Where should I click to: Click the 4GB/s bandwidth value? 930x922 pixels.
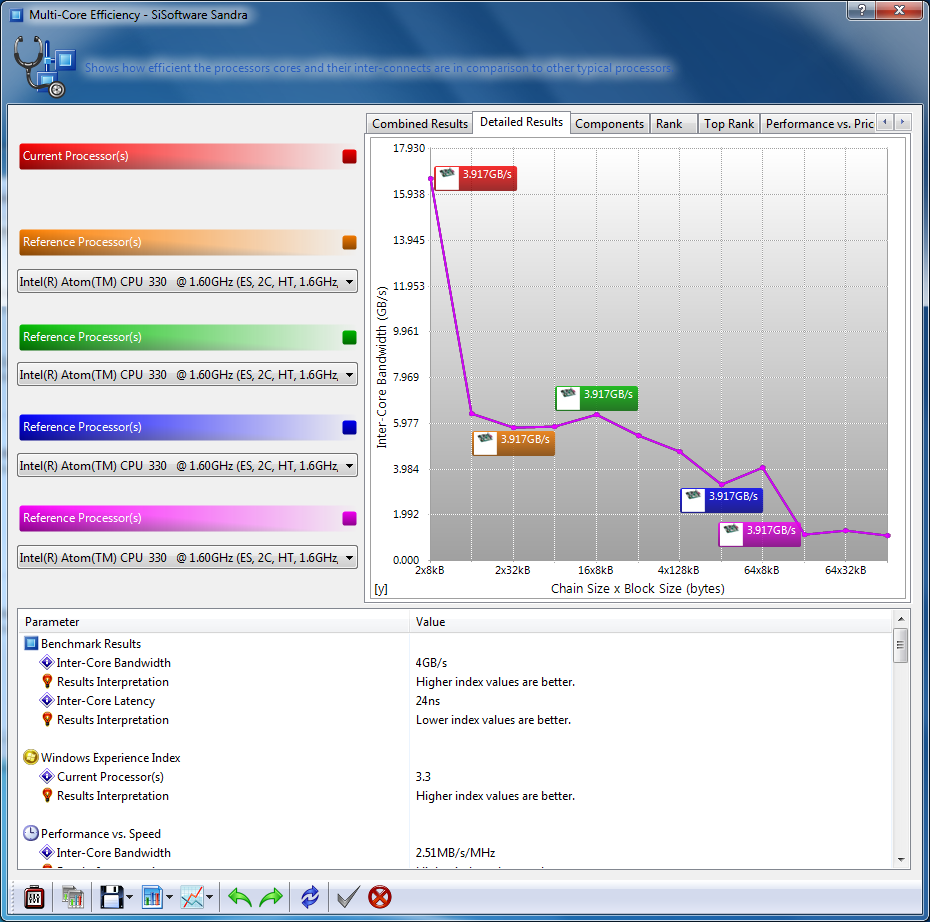click(431, 662)
